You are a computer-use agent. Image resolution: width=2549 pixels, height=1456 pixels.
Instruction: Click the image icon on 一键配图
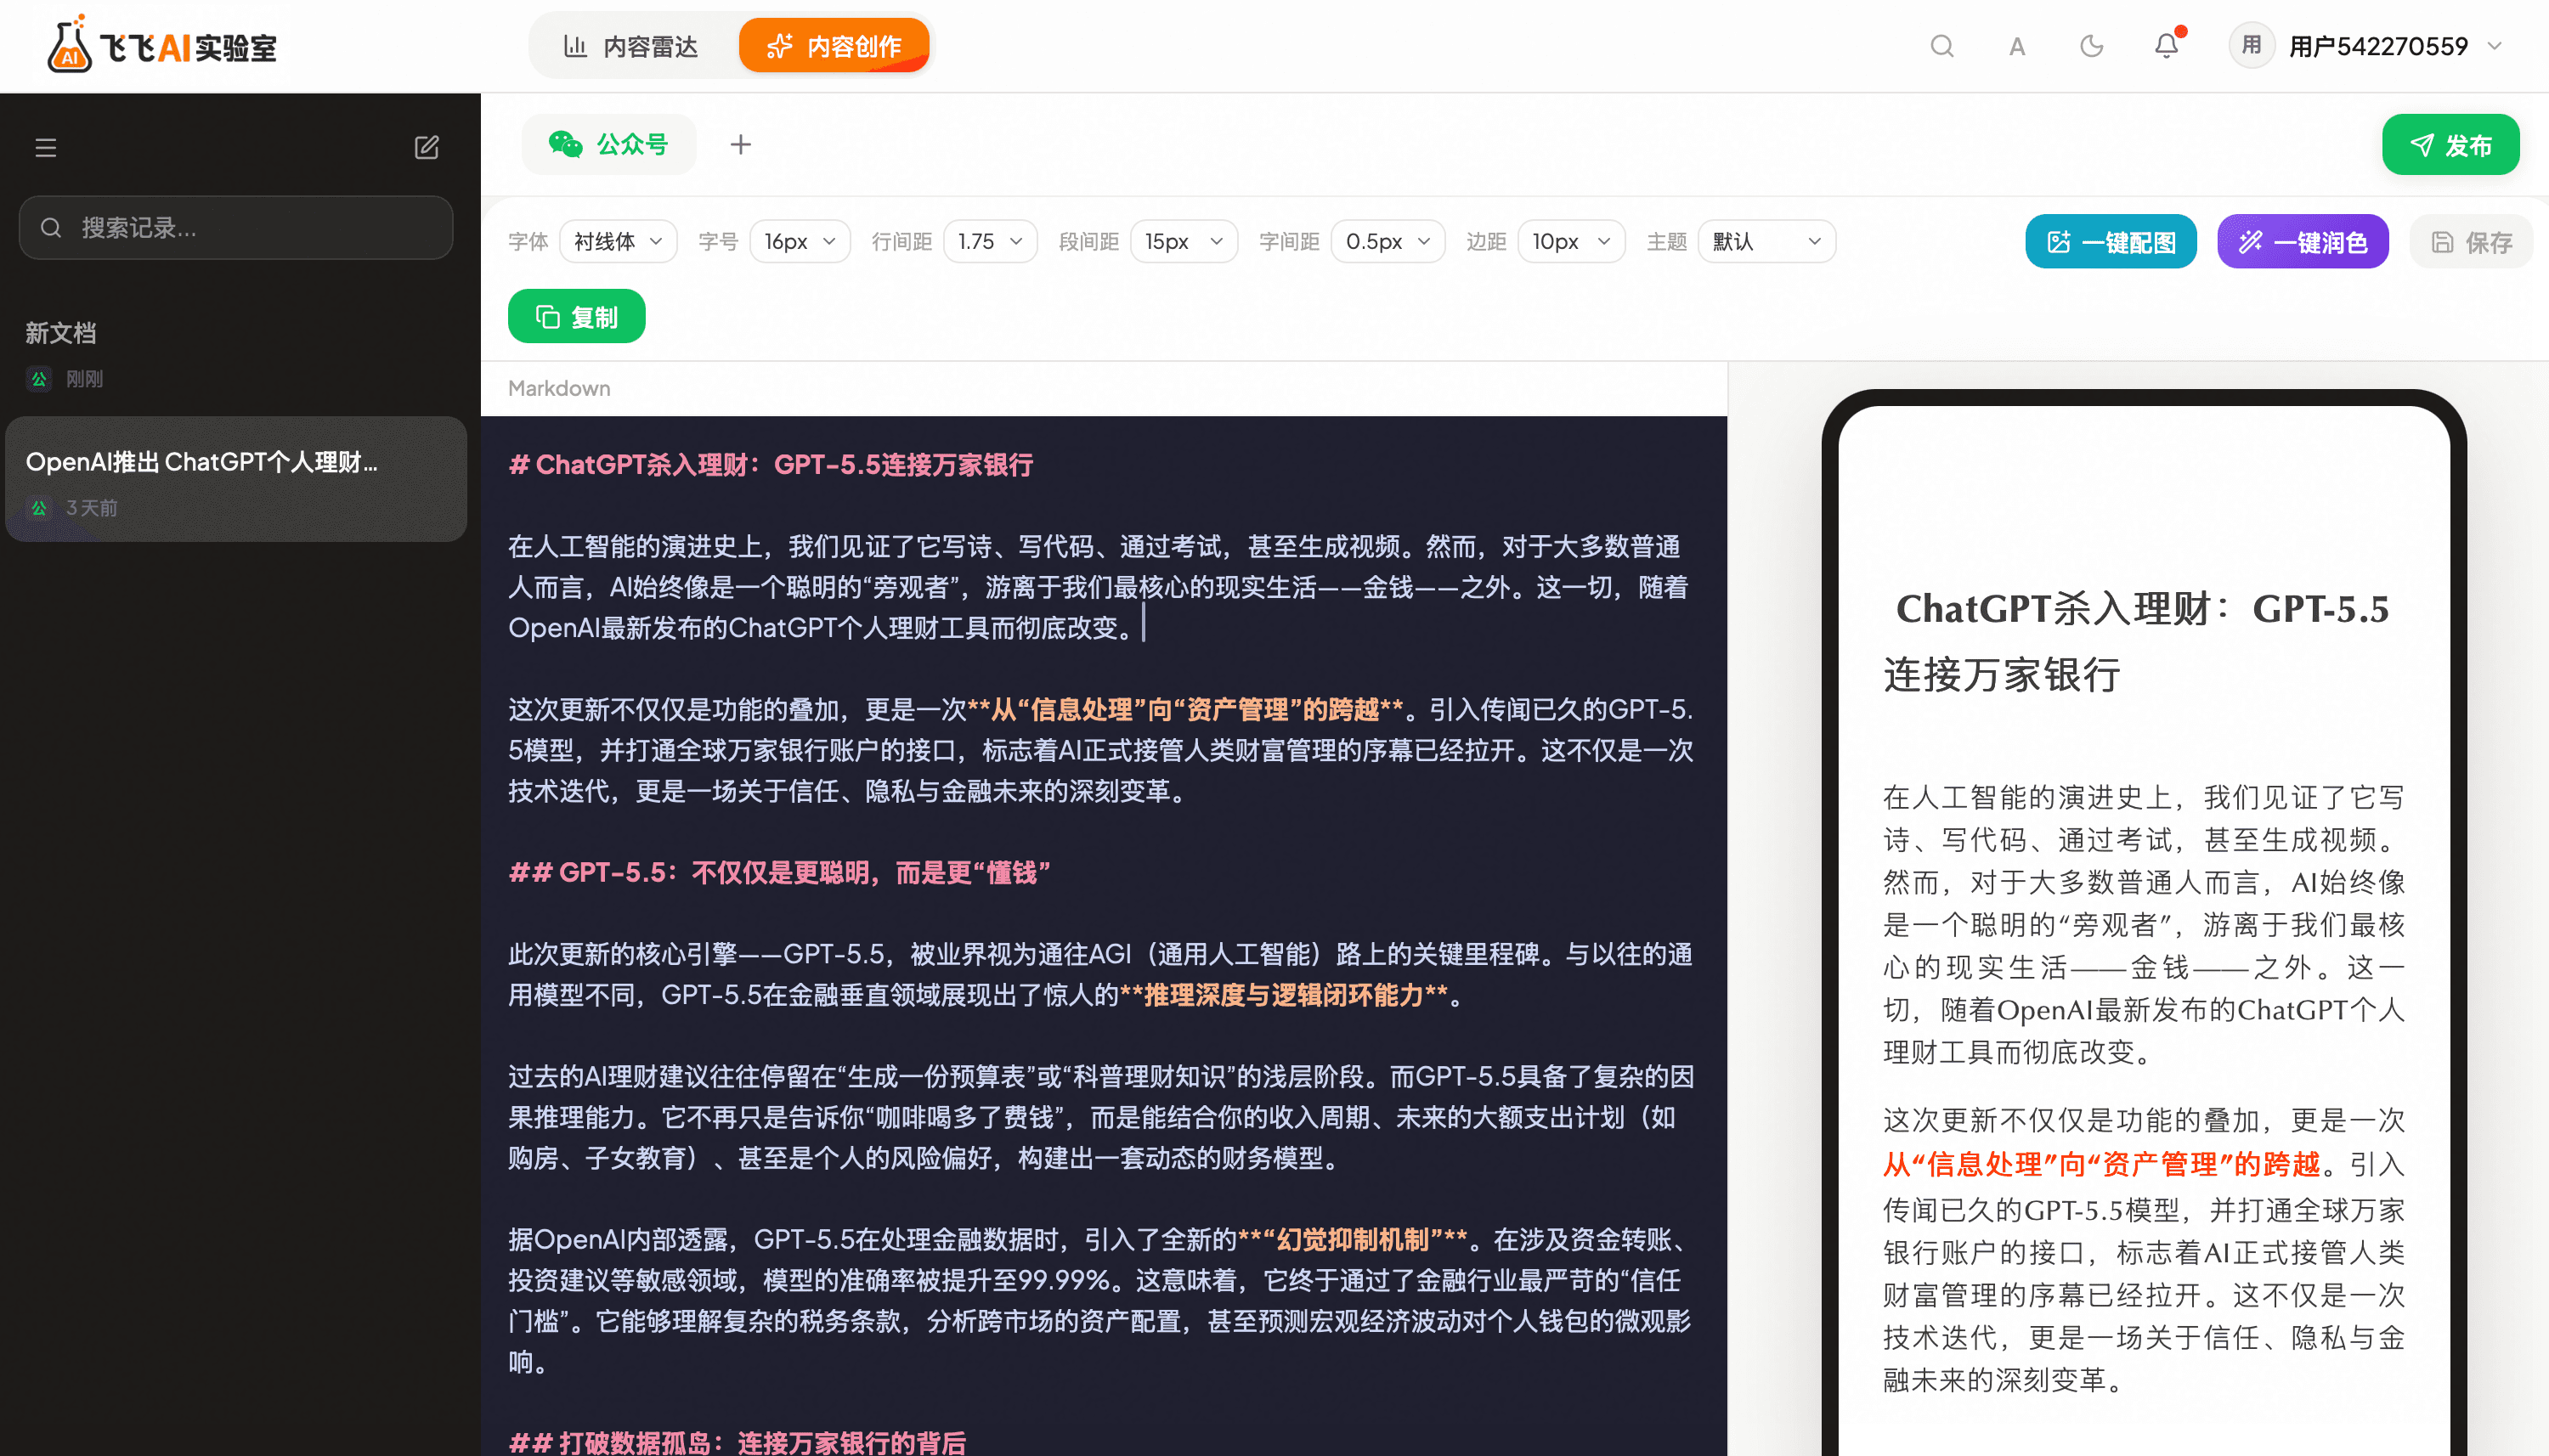click(x=2058, y=242)
